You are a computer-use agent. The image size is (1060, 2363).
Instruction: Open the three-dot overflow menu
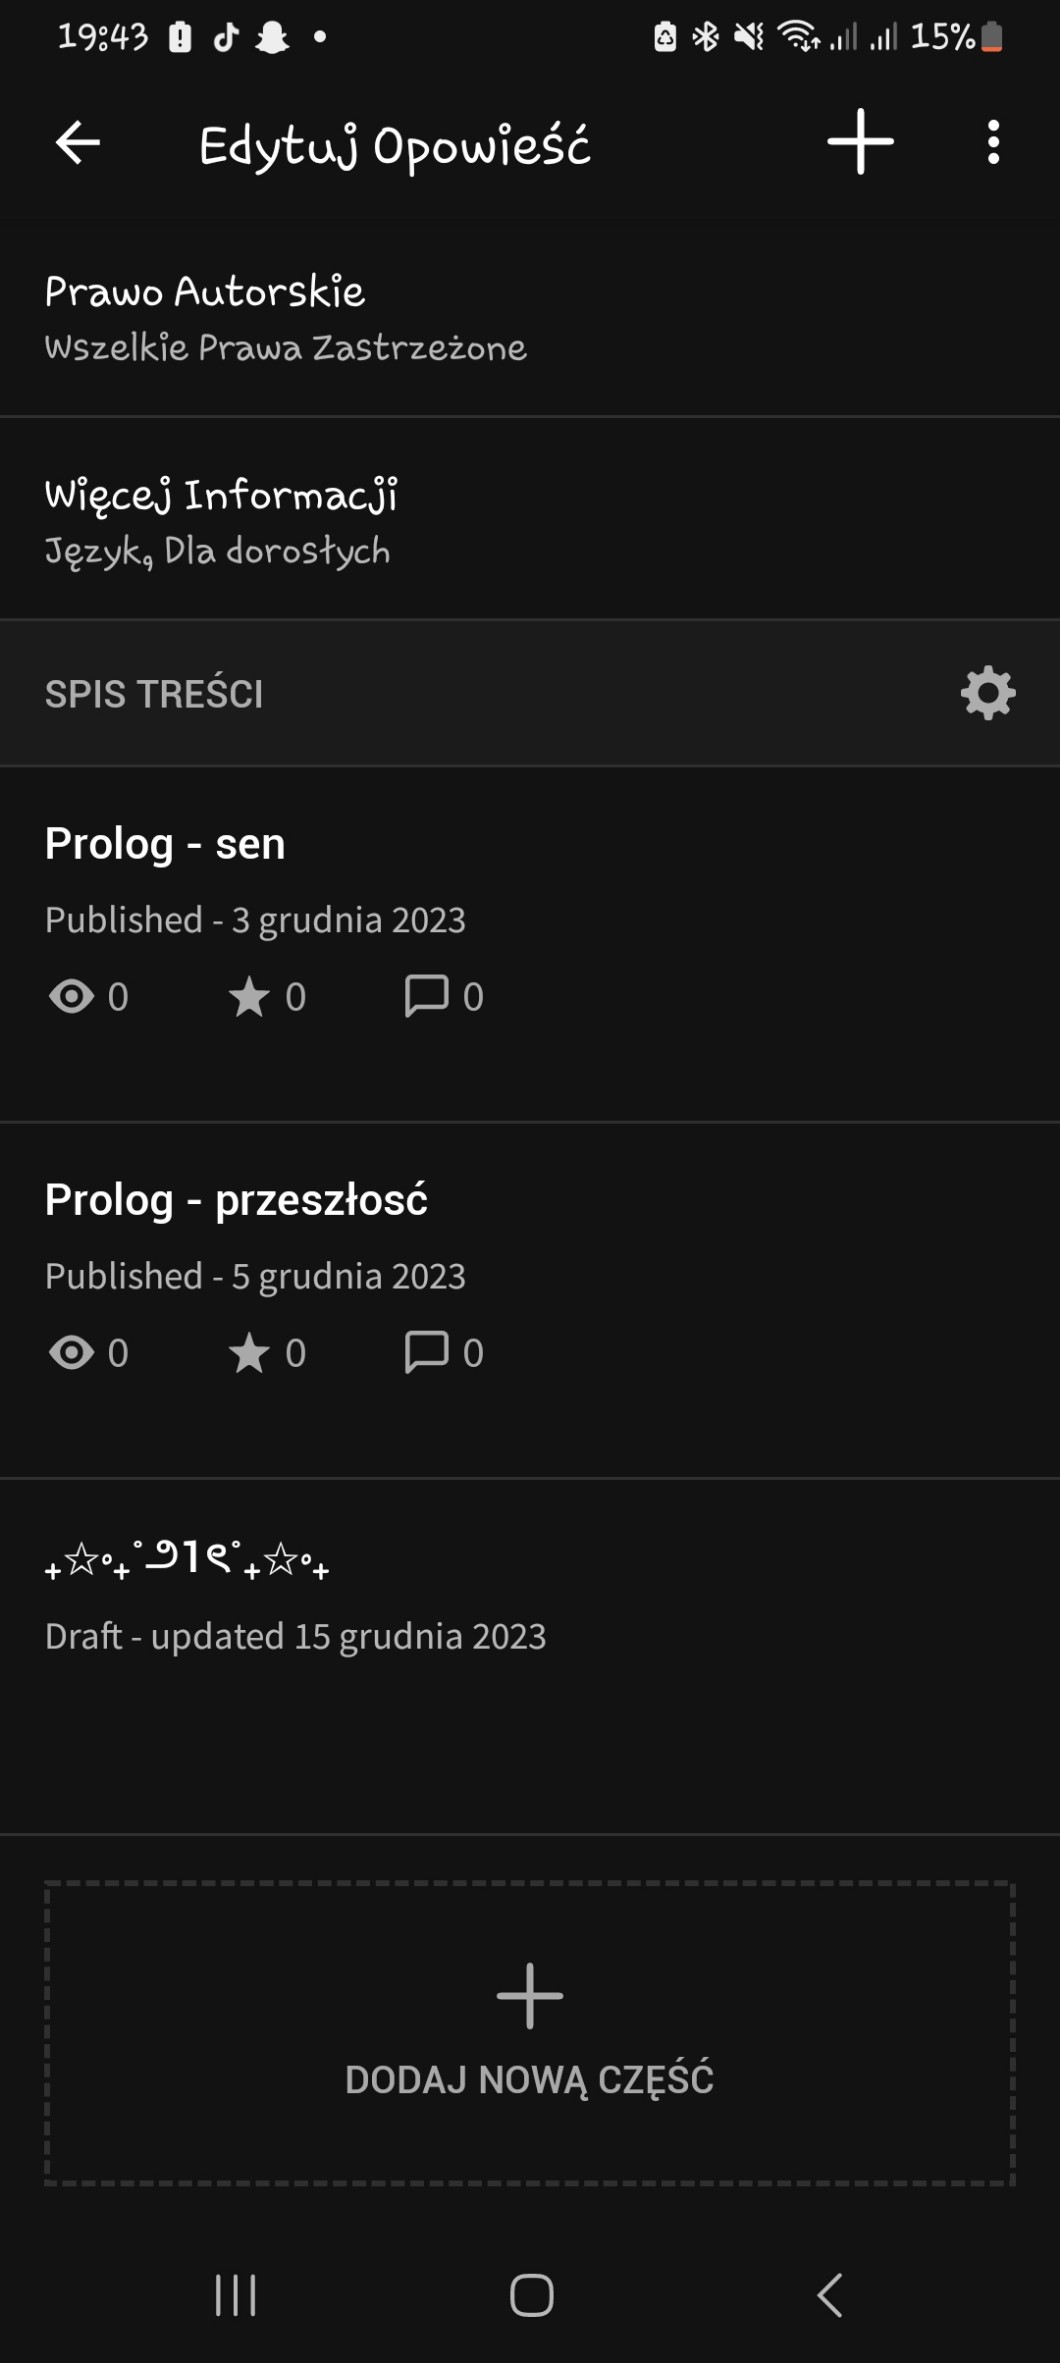coord(992,143)
